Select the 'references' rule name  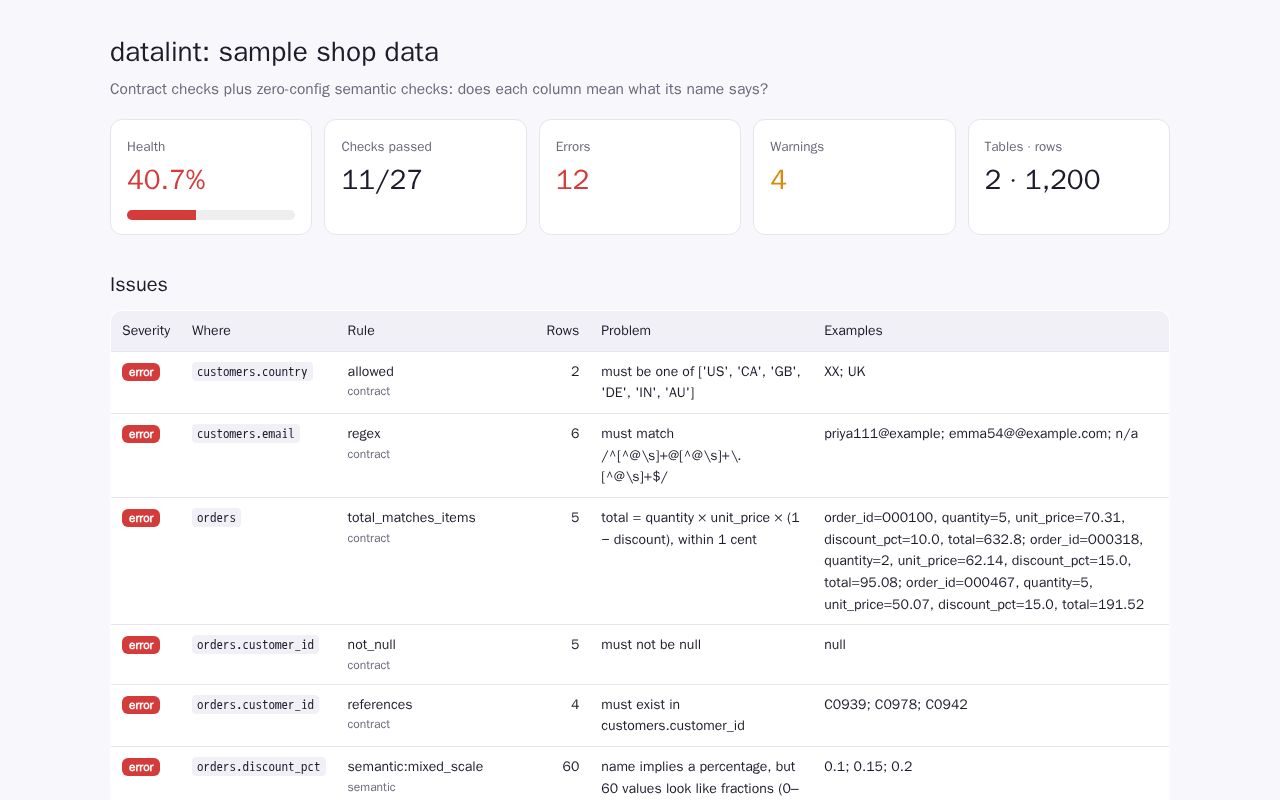[x=380, y=705]
